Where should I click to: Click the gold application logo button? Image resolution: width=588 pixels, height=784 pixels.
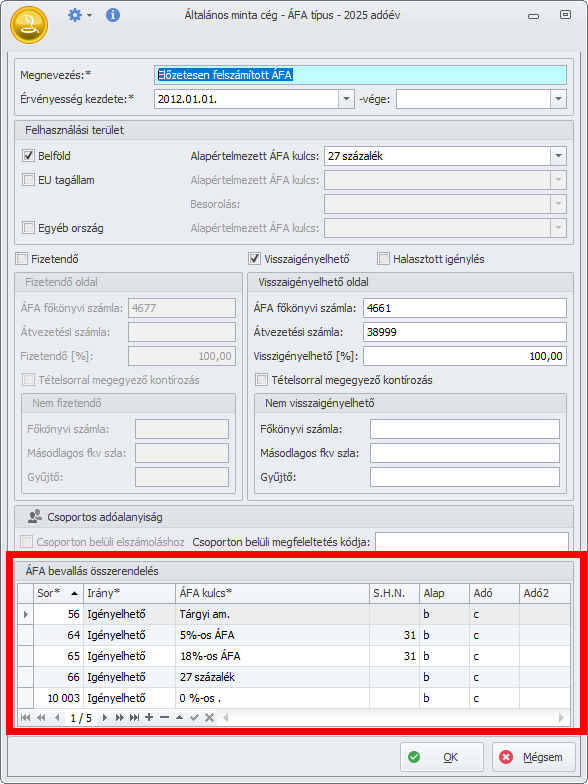coord(28,25)
